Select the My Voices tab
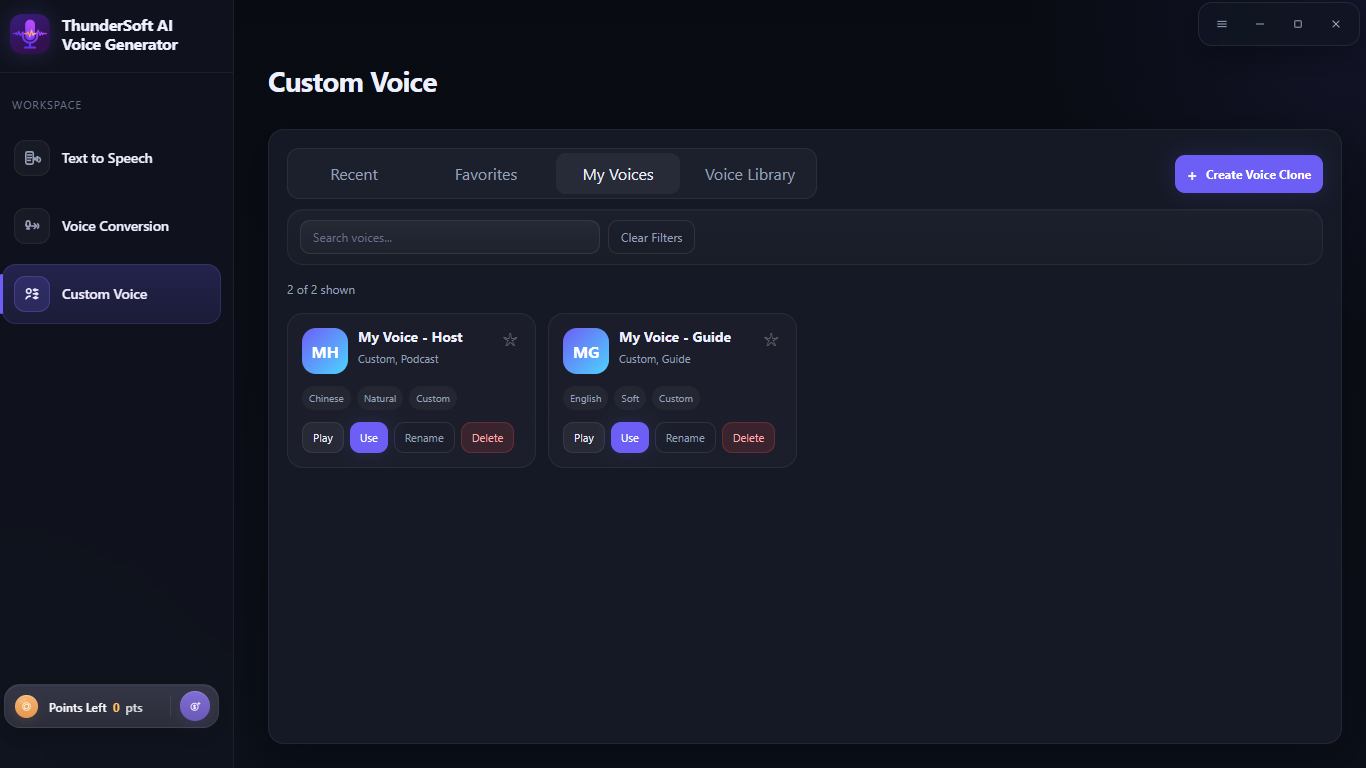This screenshot has height=768, width=1366. [618, 174]
